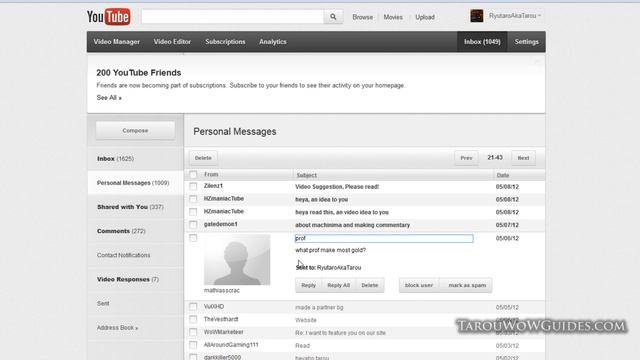Click the Date column header
640x360 pixels.
point(503,175)
